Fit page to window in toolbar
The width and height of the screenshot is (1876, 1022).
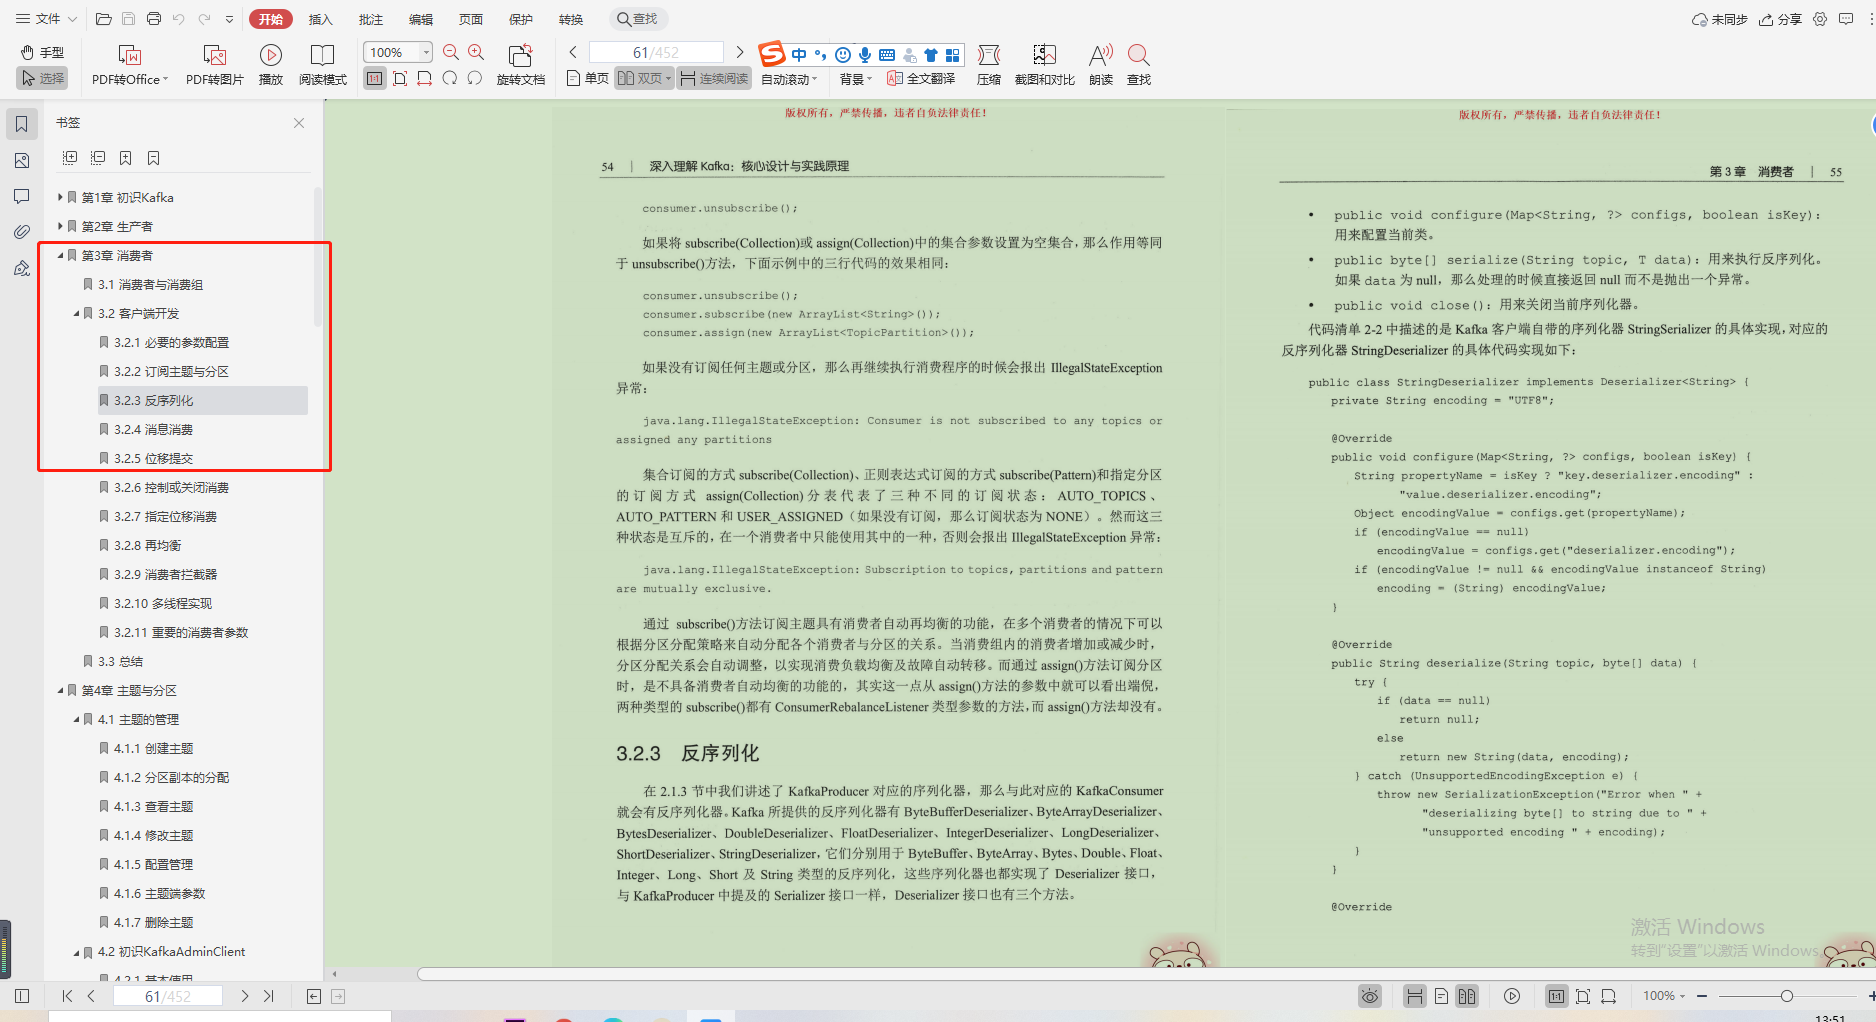tap(400, 78)
